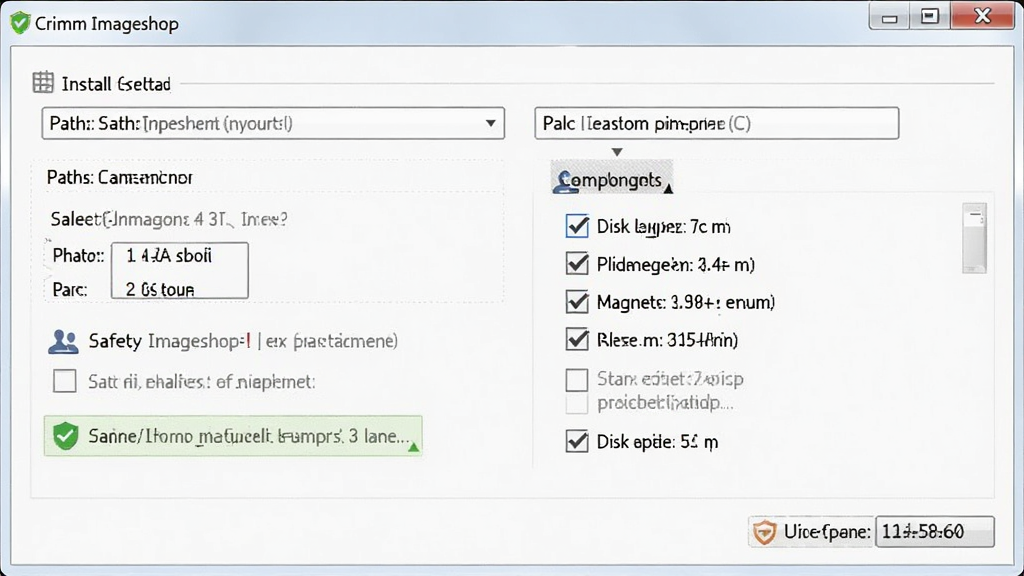Click the green shield icon in the green bar
1024x576 pixels.
coord(65,436)
